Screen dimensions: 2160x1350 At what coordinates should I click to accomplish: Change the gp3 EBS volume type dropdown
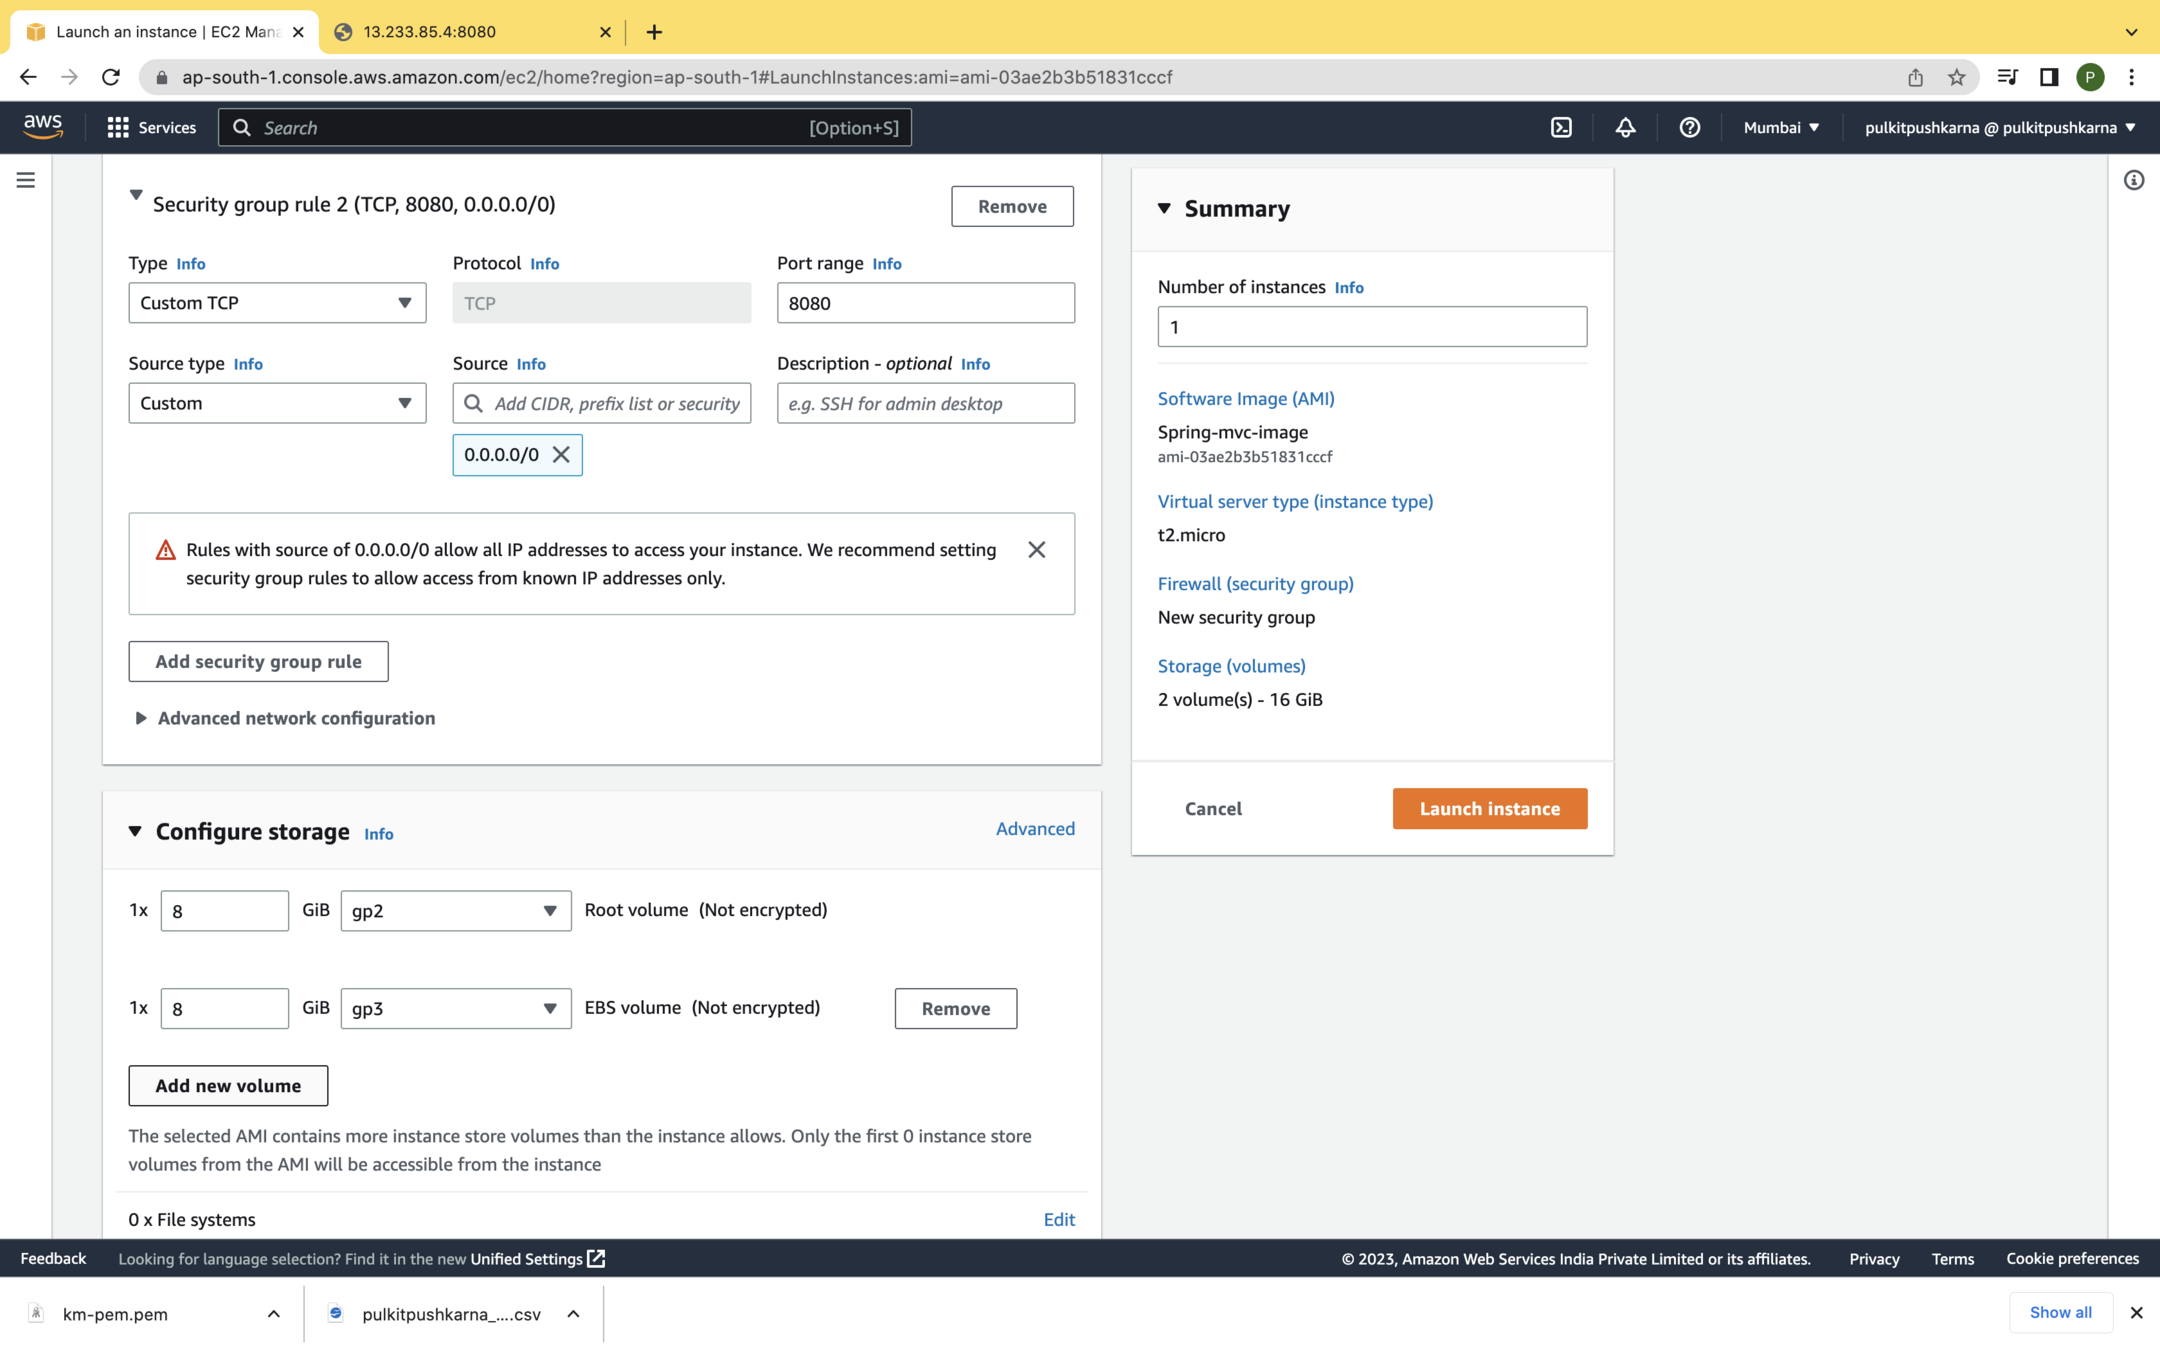click(x=455, y=1008)
